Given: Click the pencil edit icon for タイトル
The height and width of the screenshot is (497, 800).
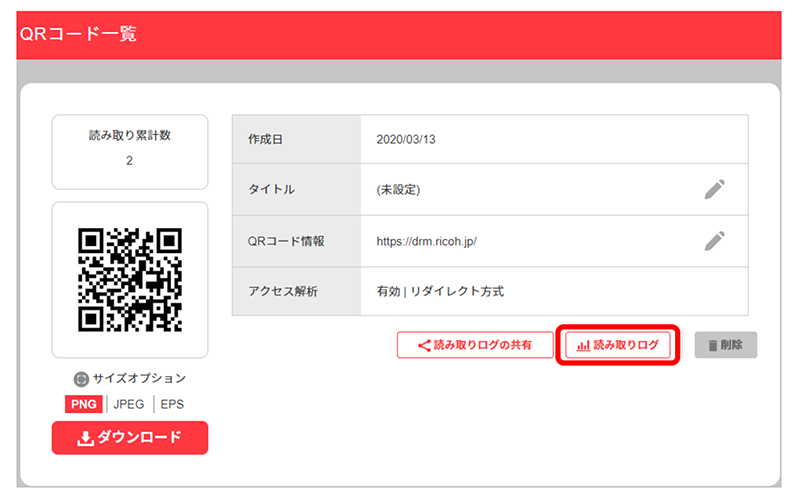Looking at the screenshot, I should pos(715,189).
